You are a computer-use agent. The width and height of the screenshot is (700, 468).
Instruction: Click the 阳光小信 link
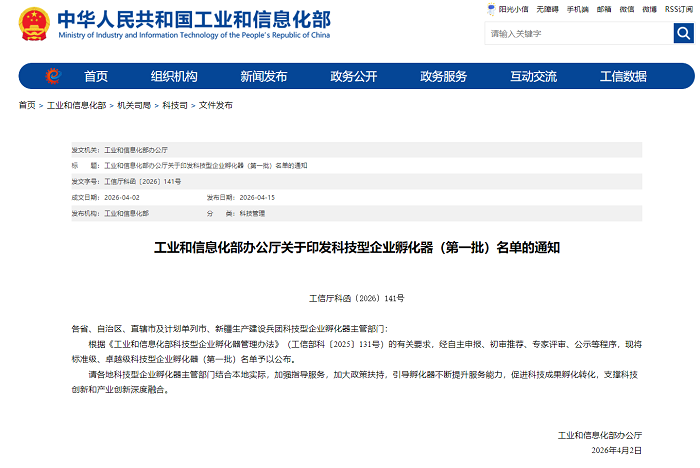(513, 9)
